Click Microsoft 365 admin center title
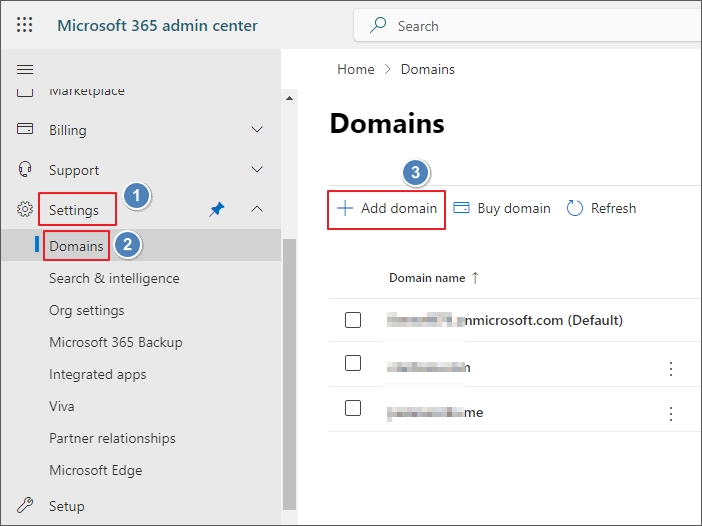The image size is (702, 526). coord(158,26)
